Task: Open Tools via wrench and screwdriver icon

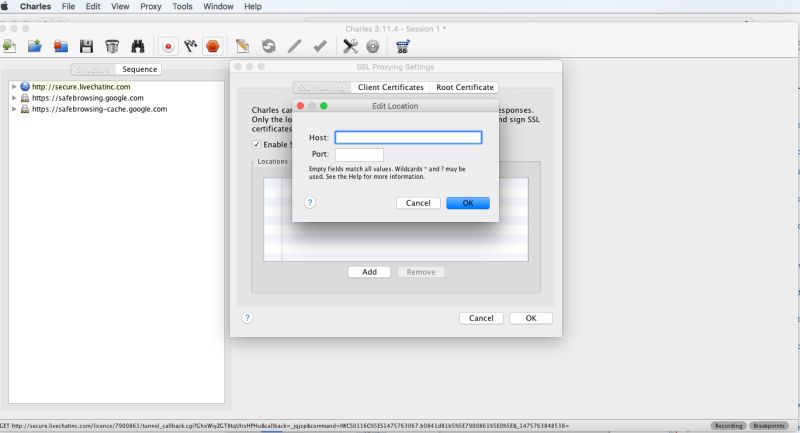Action: [x=350, y=46]
